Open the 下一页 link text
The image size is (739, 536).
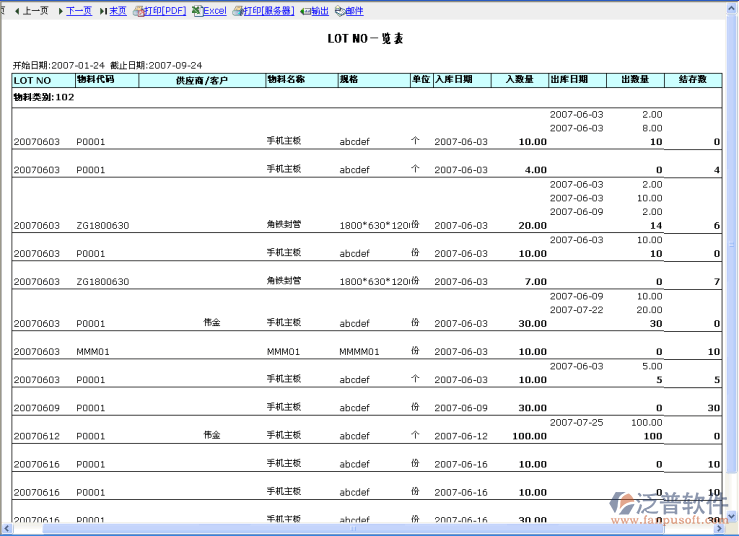(x=79, y=11)
